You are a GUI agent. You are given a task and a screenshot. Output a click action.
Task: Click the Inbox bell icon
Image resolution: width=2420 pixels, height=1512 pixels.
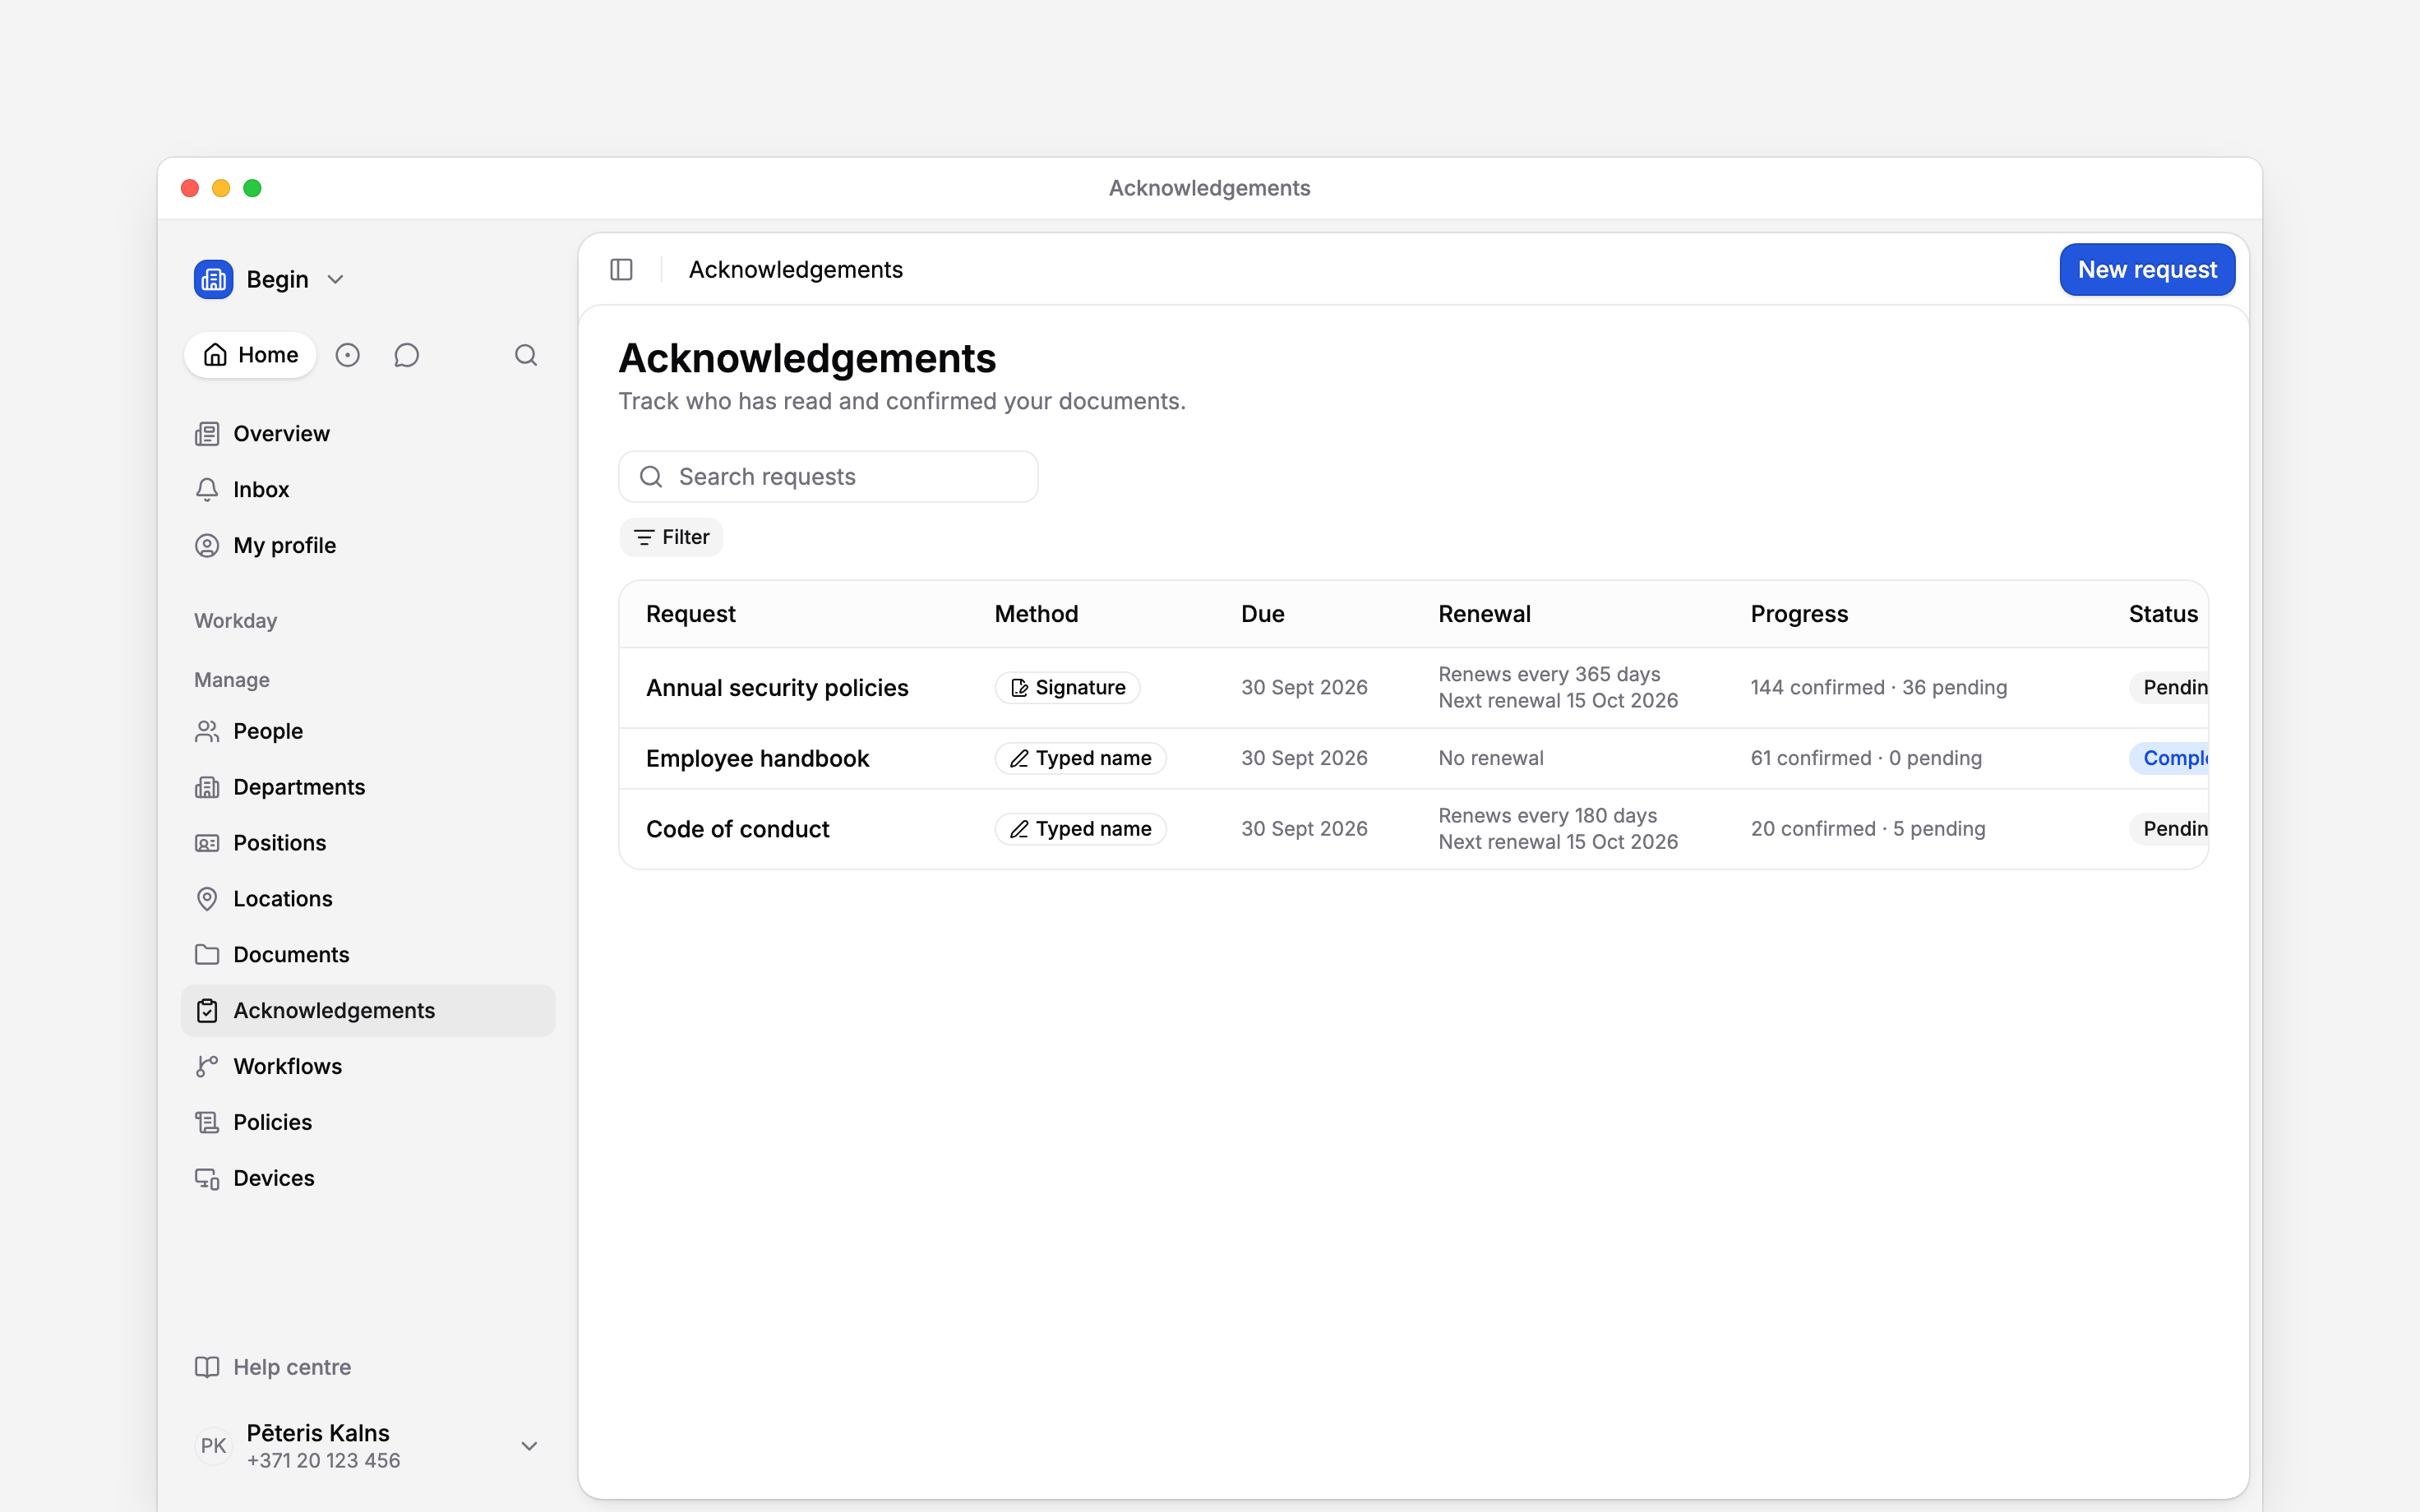pos(207,490)
